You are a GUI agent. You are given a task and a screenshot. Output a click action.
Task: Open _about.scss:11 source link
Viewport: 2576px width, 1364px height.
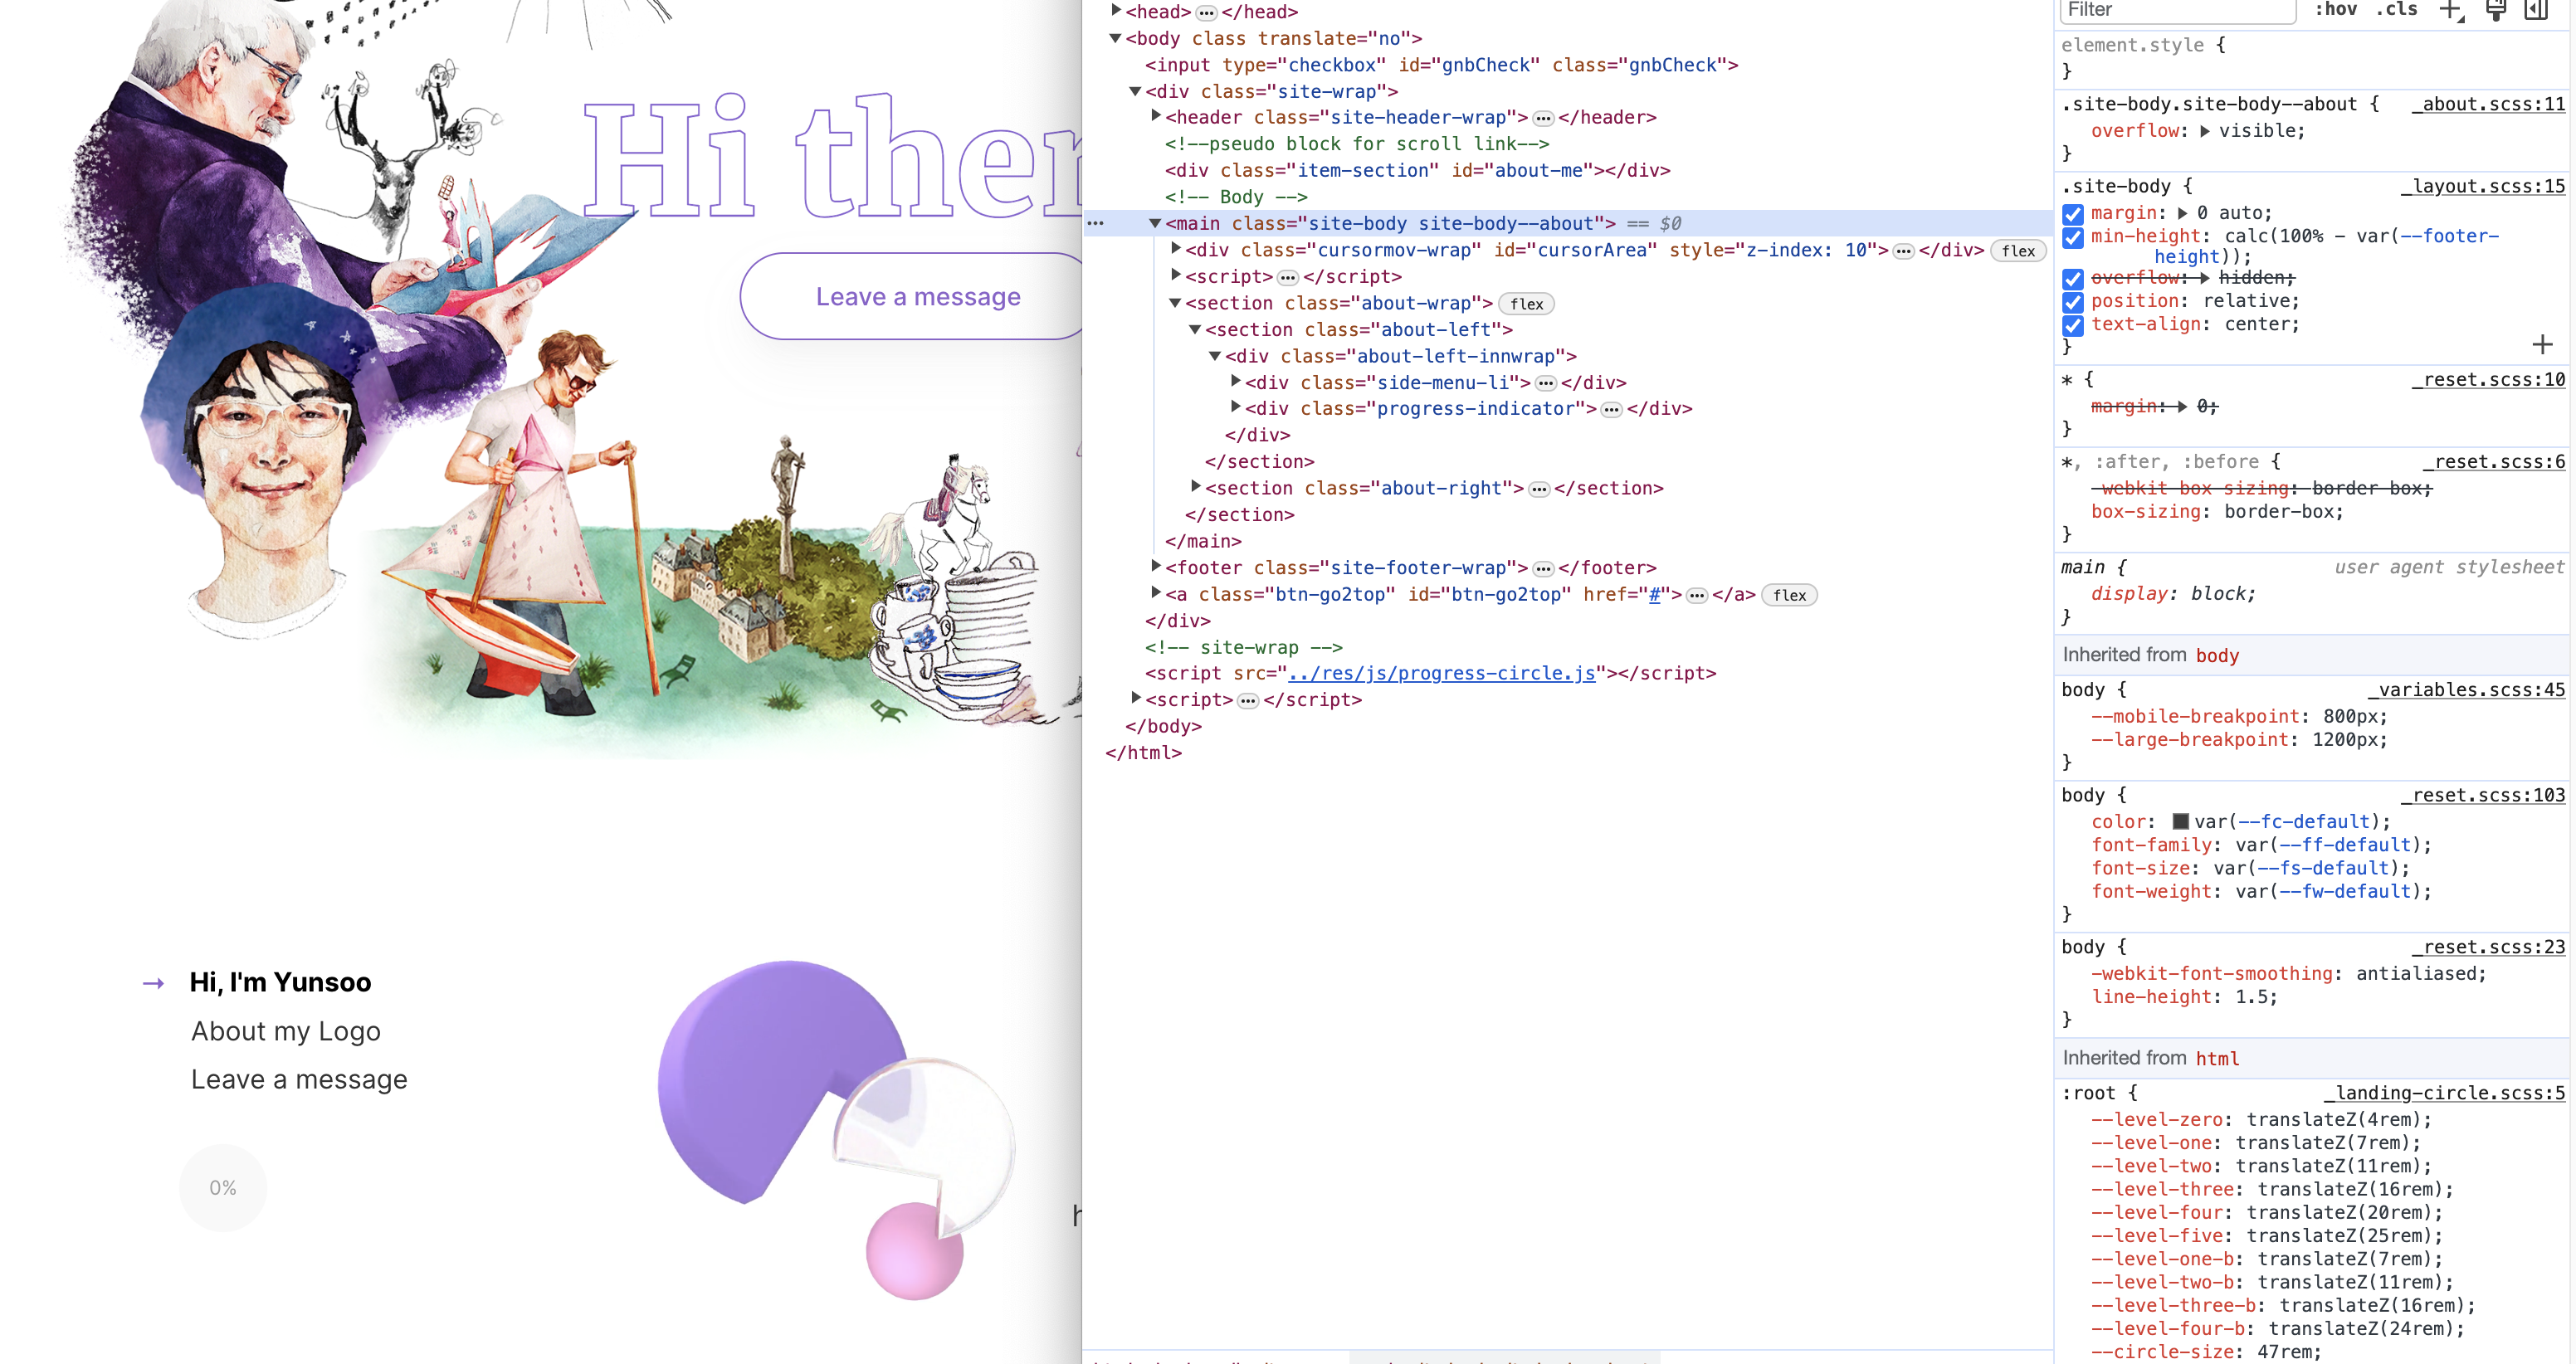[2488, 104]
